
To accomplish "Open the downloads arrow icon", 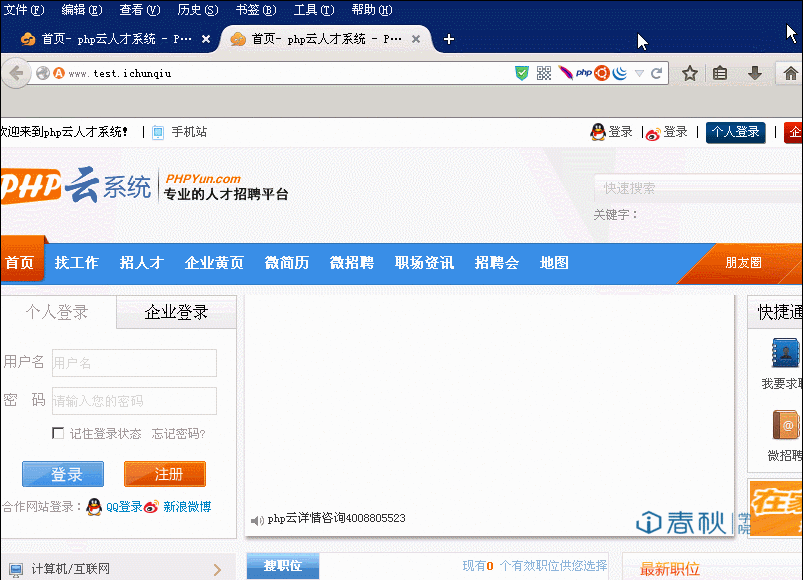I will point(755,73).
